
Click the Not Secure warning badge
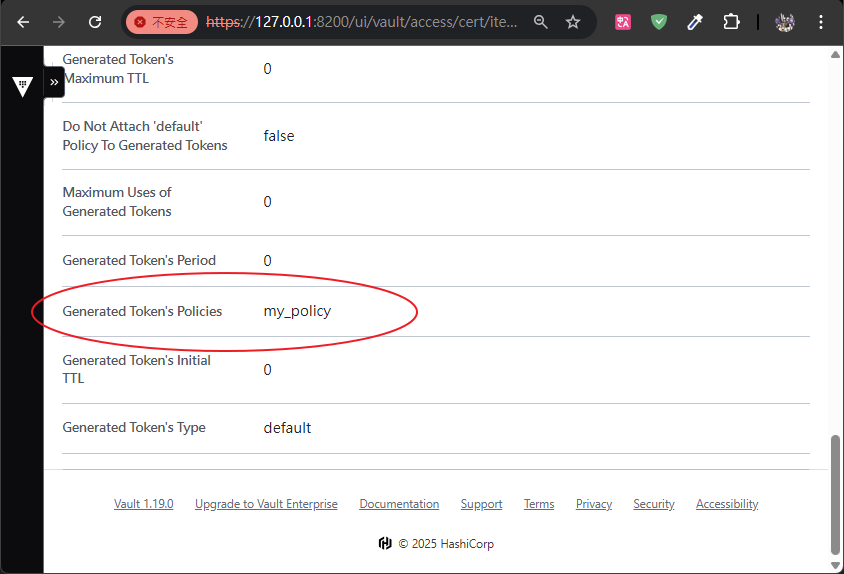pos(161,21)
